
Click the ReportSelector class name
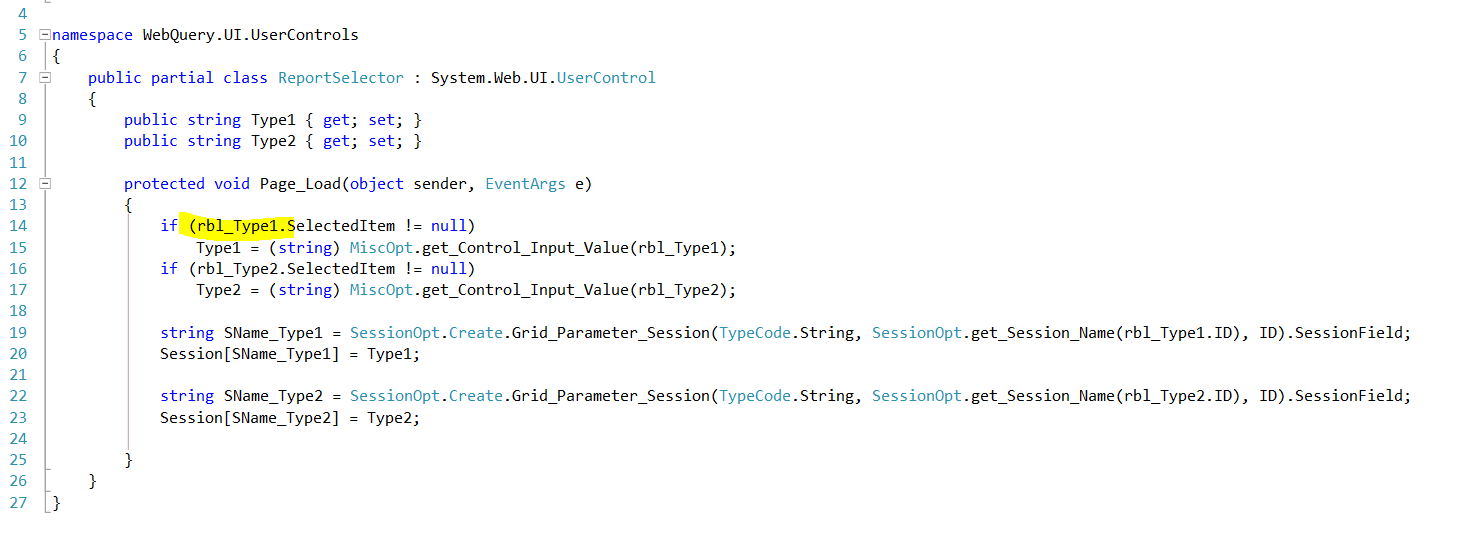[x=341, y=78]
